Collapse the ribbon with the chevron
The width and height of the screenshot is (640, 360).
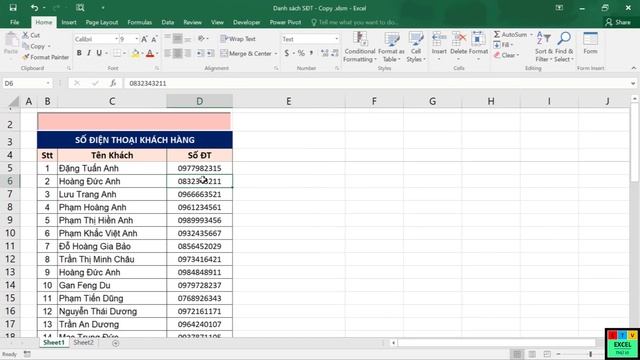pos(633,68)
